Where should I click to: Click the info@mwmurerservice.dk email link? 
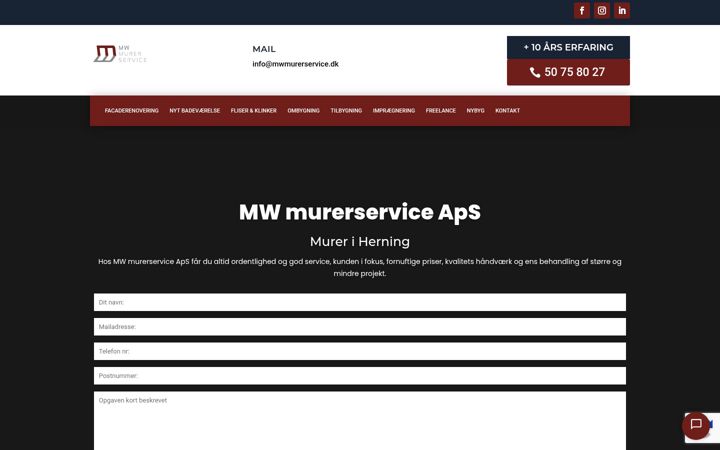295,64
